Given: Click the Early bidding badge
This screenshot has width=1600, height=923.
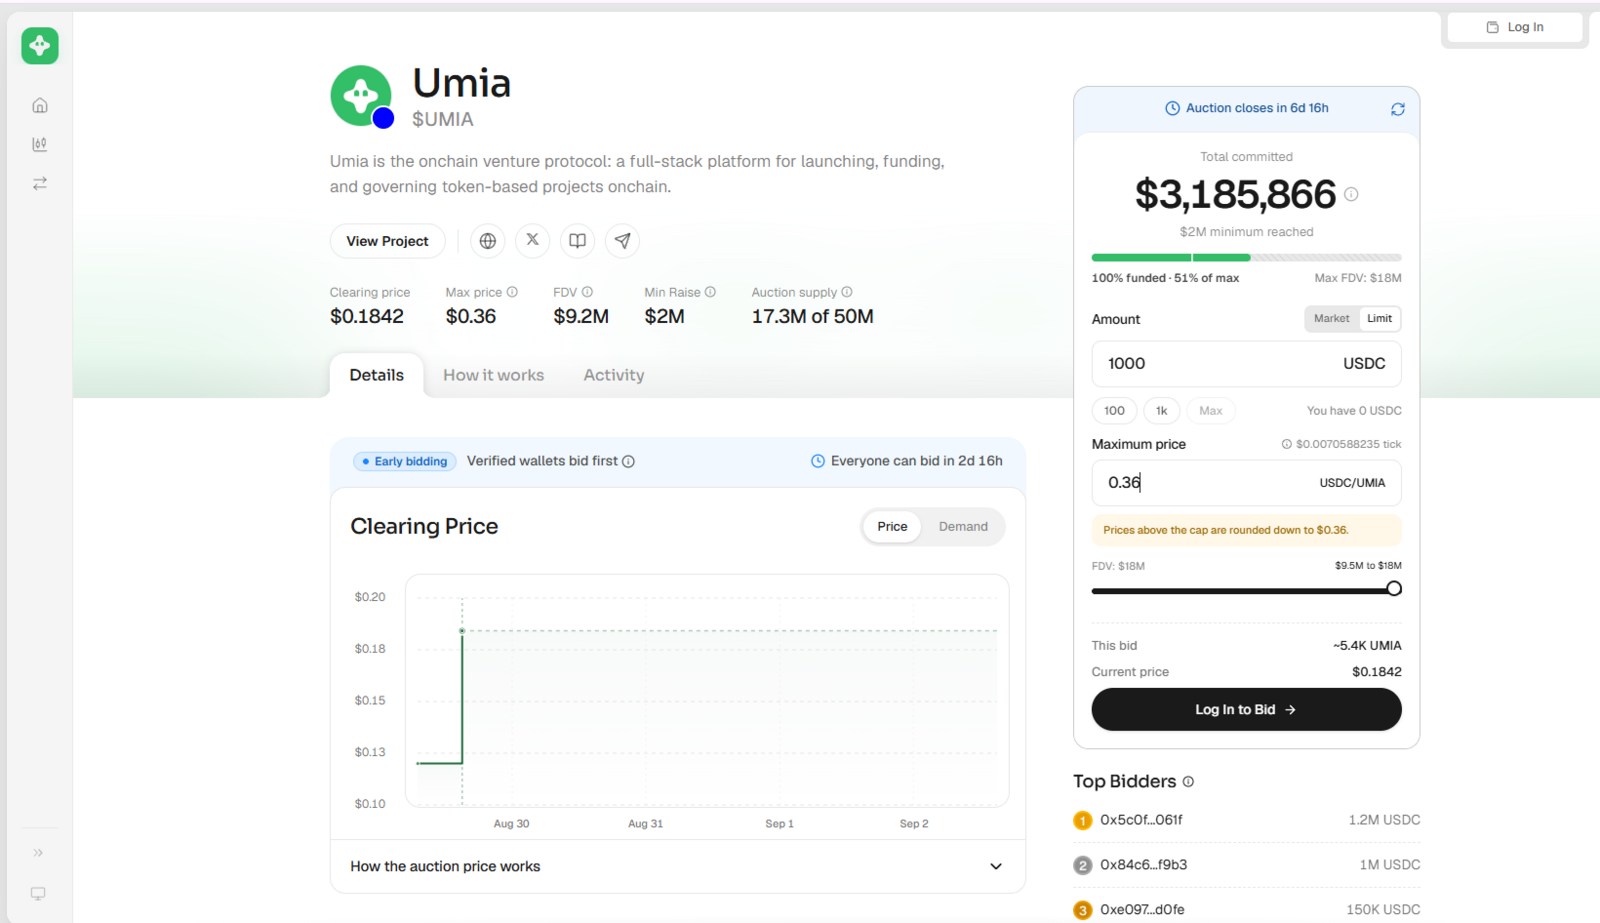Looking at the screenshot, I should (405, 461).
